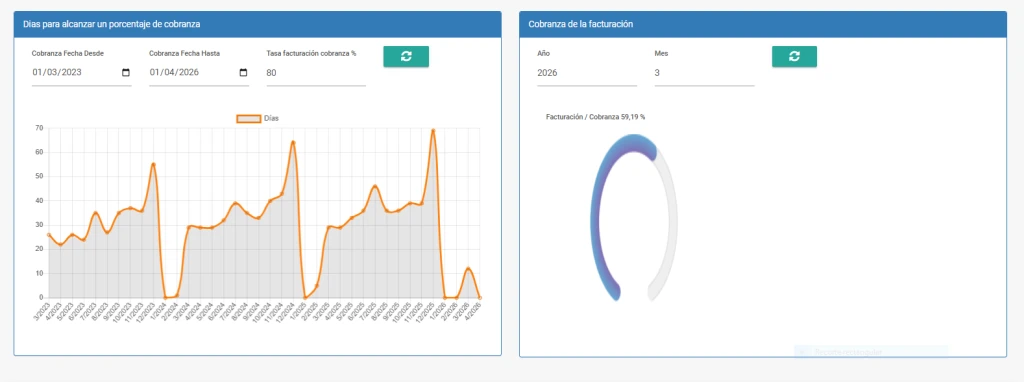
Task: Click the Cobranza Fecha Hasta date field
Action: coord(199,73)
